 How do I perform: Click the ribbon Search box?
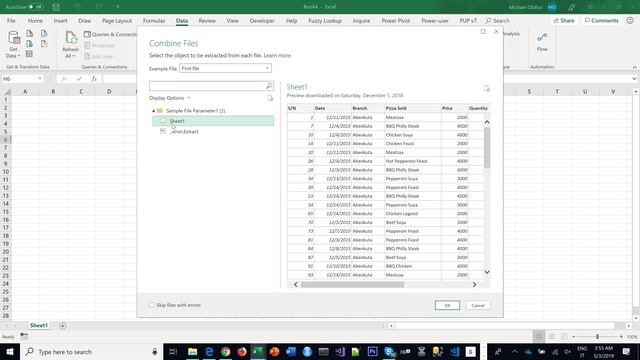(498, 21)
